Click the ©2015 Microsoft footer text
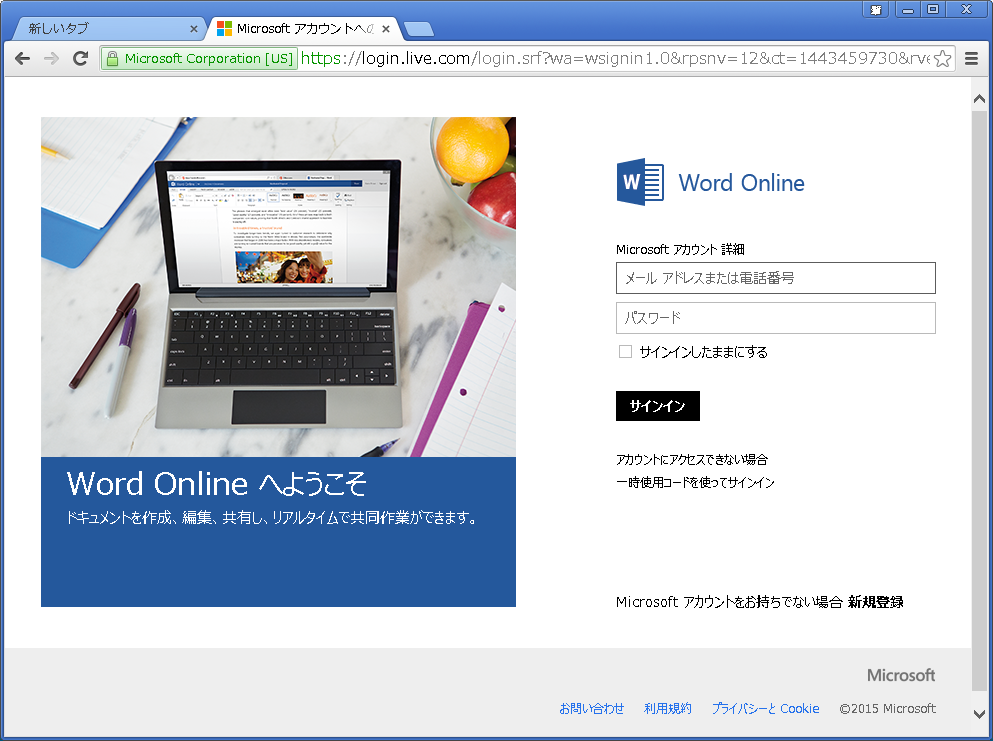This screenshot has width=993, height=741. tap(887, 709)
